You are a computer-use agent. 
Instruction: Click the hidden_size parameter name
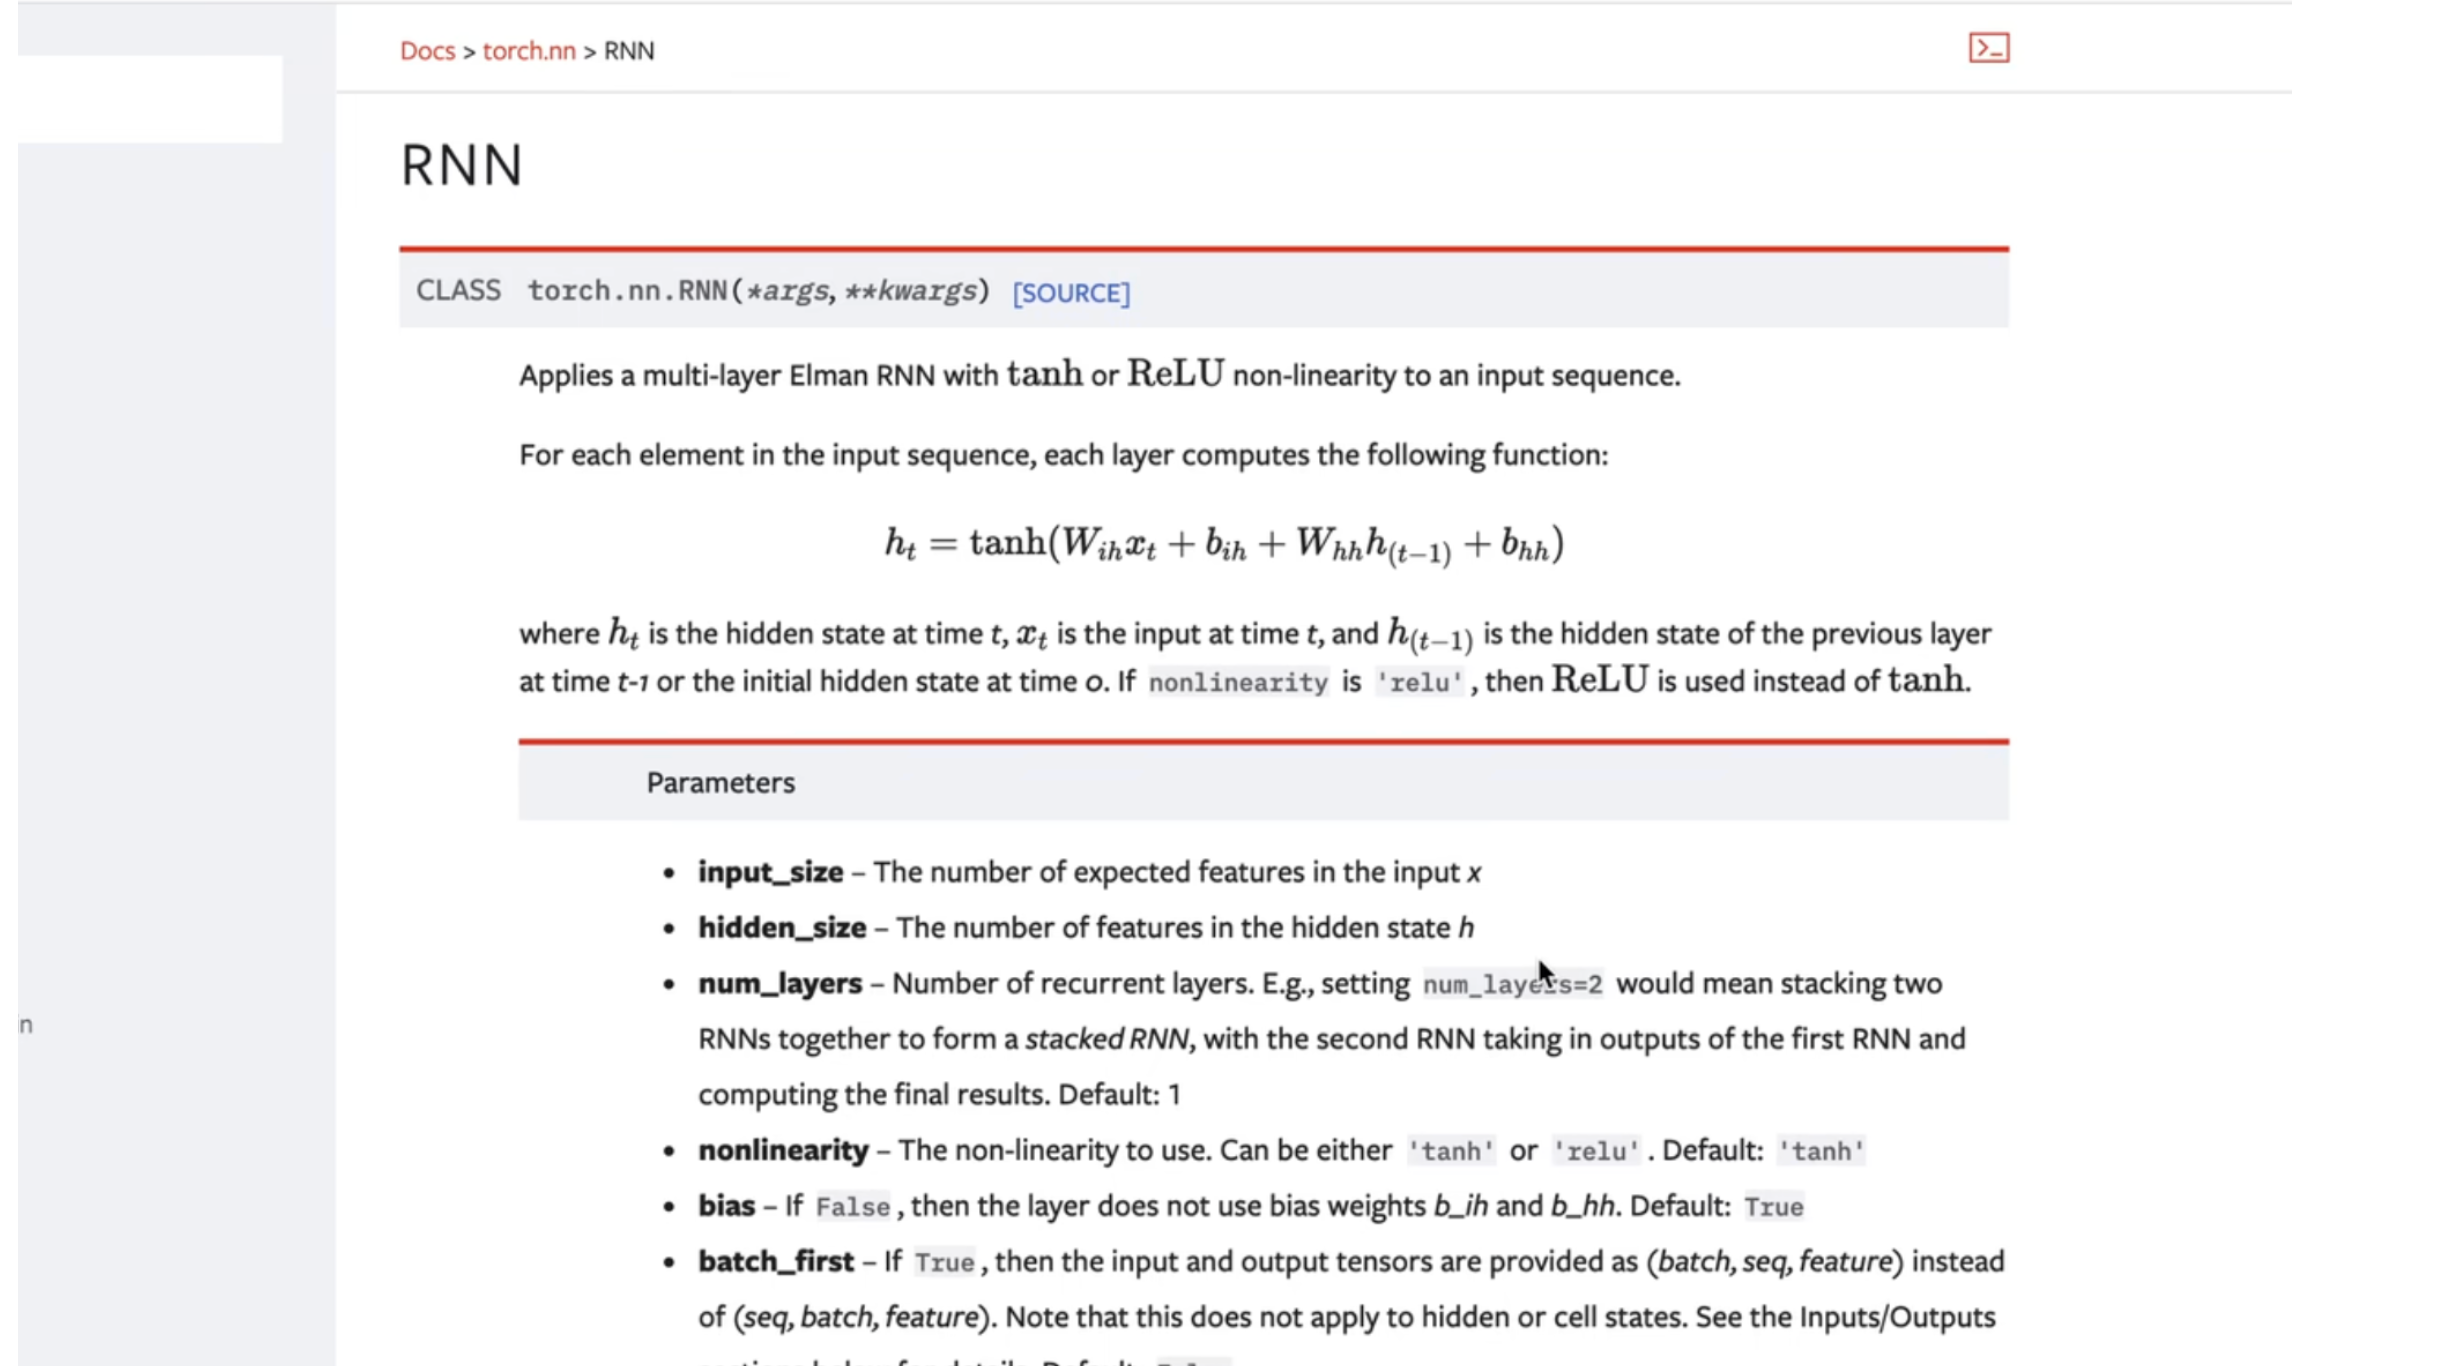click(782, 928)
